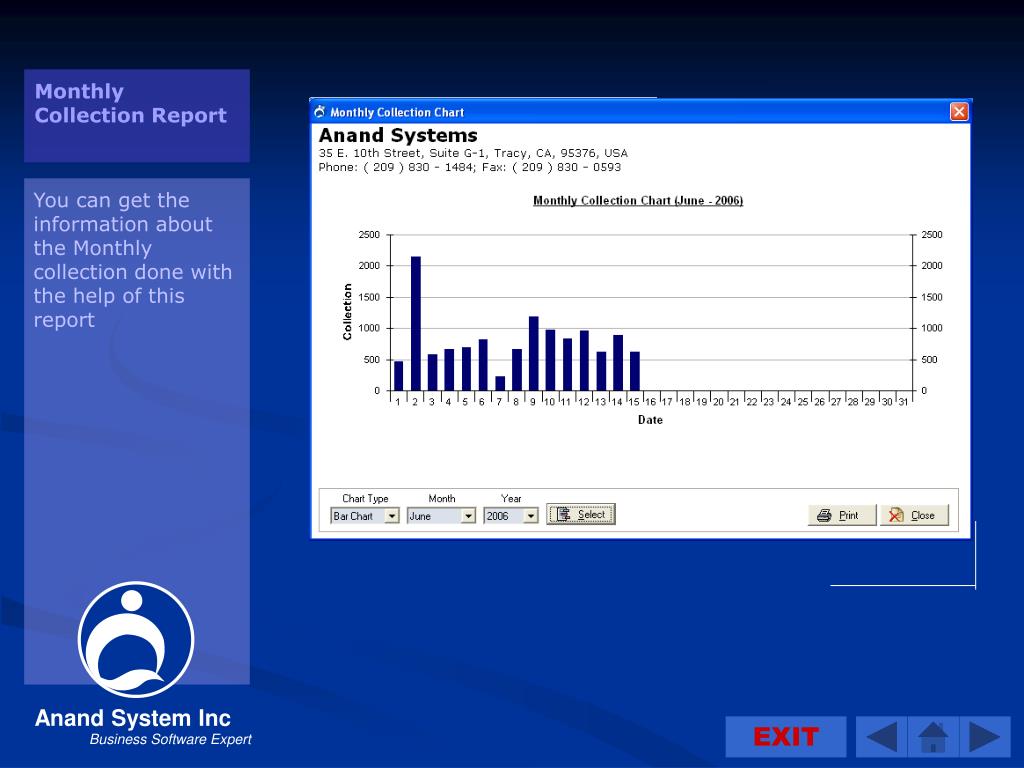This screenshot has width=1024, height=768.
Task: Click the bar for date 15
Action: pos(635,371)
